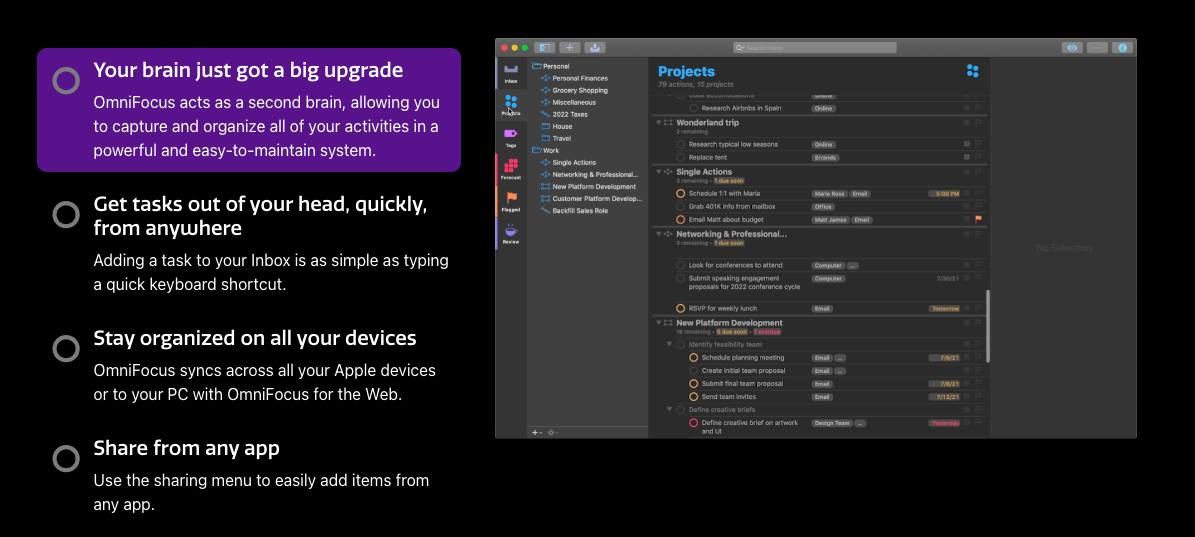
Task: Complete 'Send team invites' task
Action: (694, 397)
